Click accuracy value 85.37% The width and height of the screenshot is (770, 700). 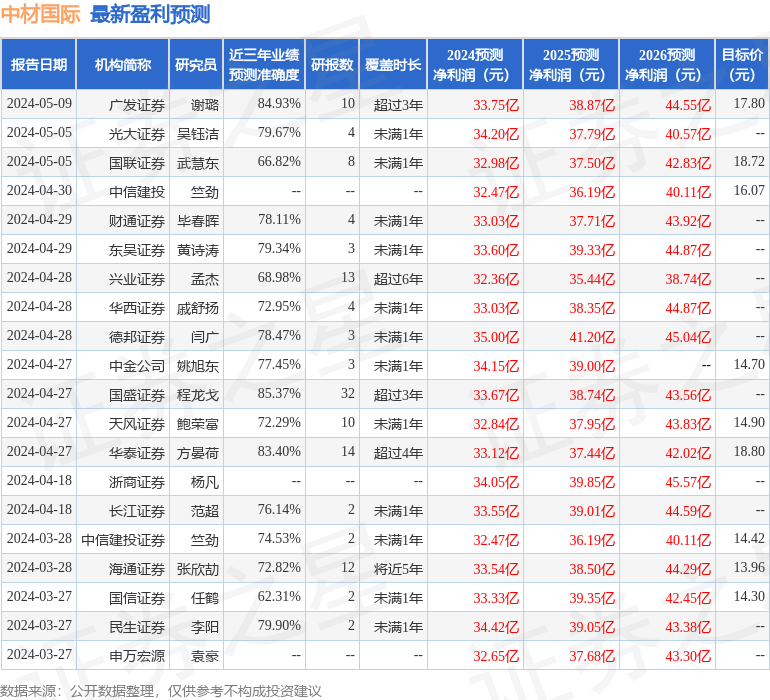(279, 393)
